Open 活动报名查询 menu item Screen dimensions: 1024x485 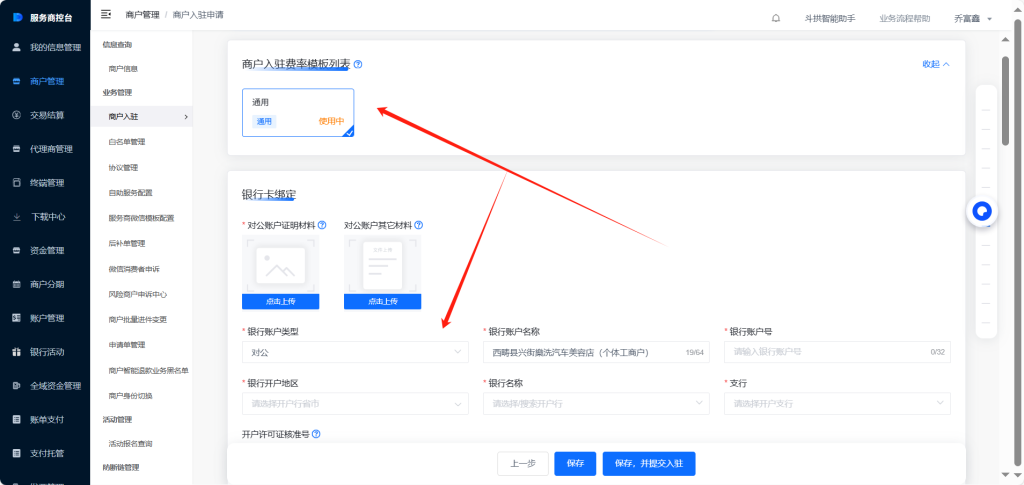coord(130,443)
